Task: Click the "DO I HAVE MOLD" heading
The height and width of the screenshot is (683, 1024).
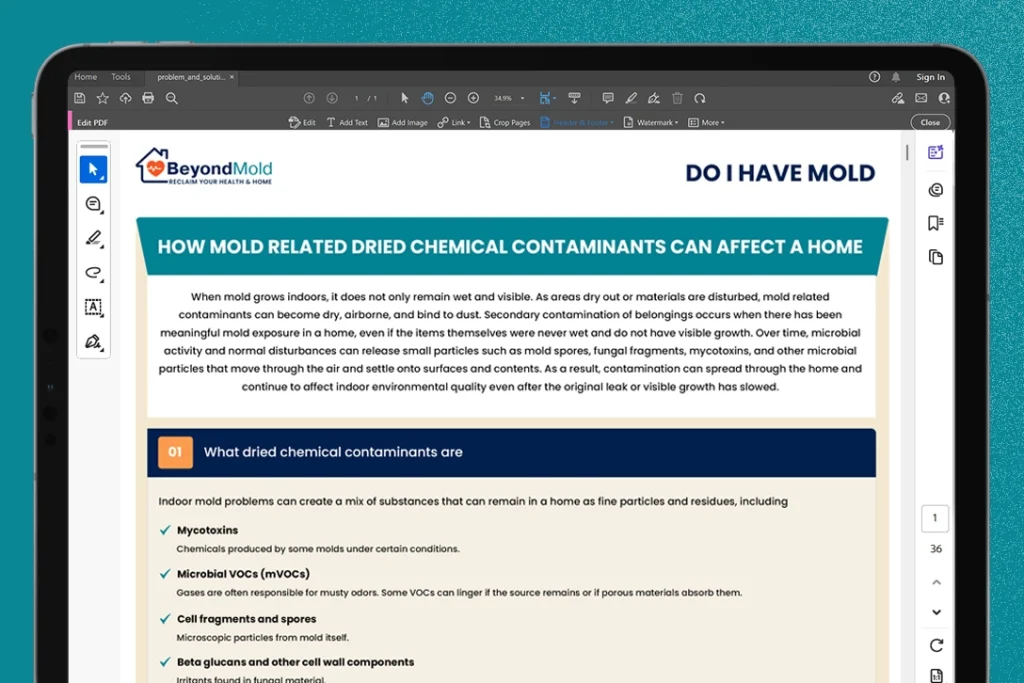Action: click(780, 173)
